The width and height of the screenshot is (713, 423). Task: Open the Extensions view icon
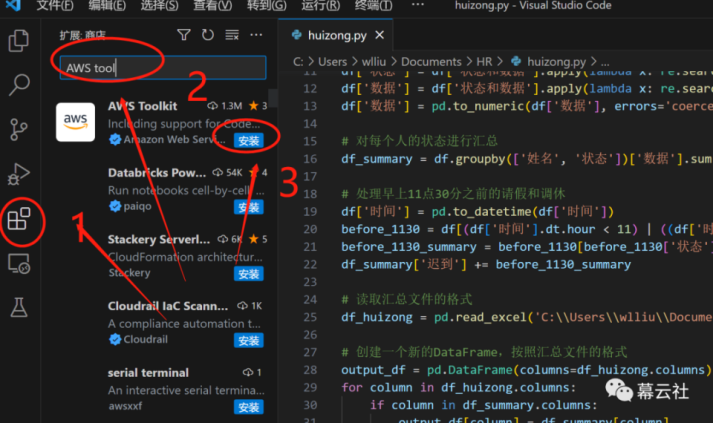click(x=19, y=219)
